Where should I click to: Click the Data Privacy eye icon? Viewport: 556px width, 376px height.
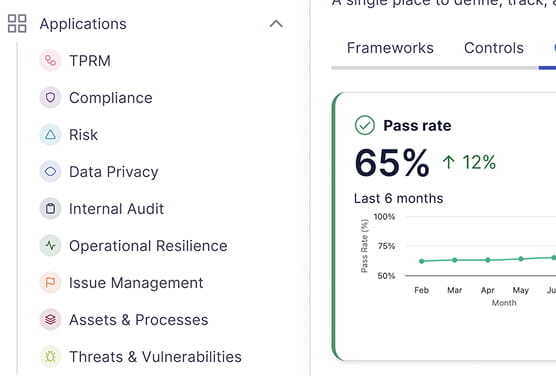[x=50, y=172]
